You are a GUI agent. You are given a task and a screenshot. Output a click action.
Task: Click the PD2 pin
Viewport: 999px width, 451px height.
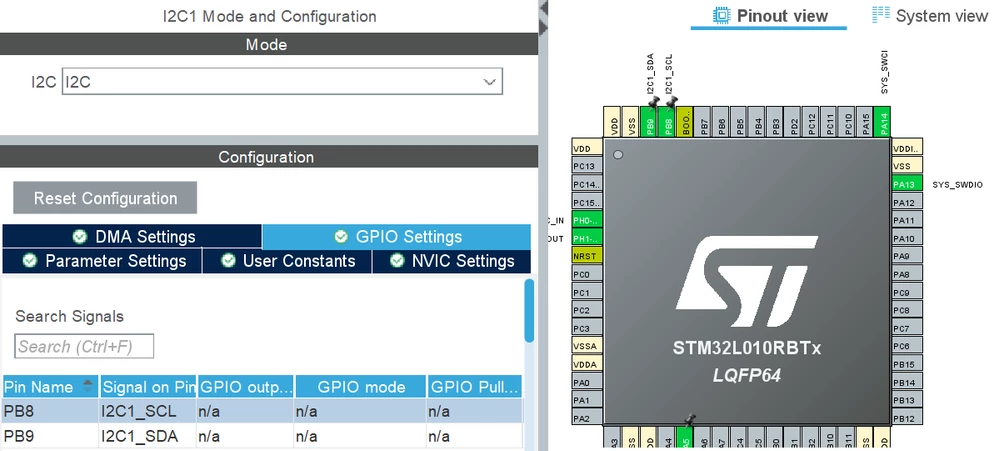[794, 122]
